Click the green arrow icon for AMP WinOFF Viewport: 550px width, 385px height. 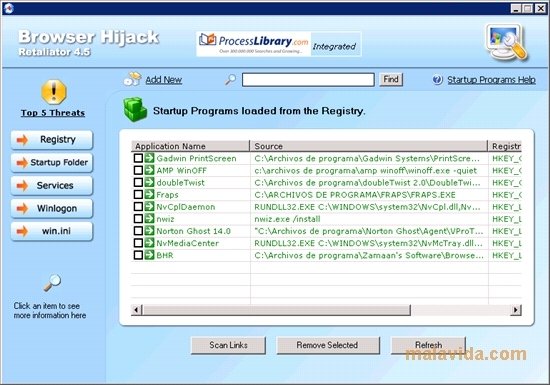click(149, 170)
